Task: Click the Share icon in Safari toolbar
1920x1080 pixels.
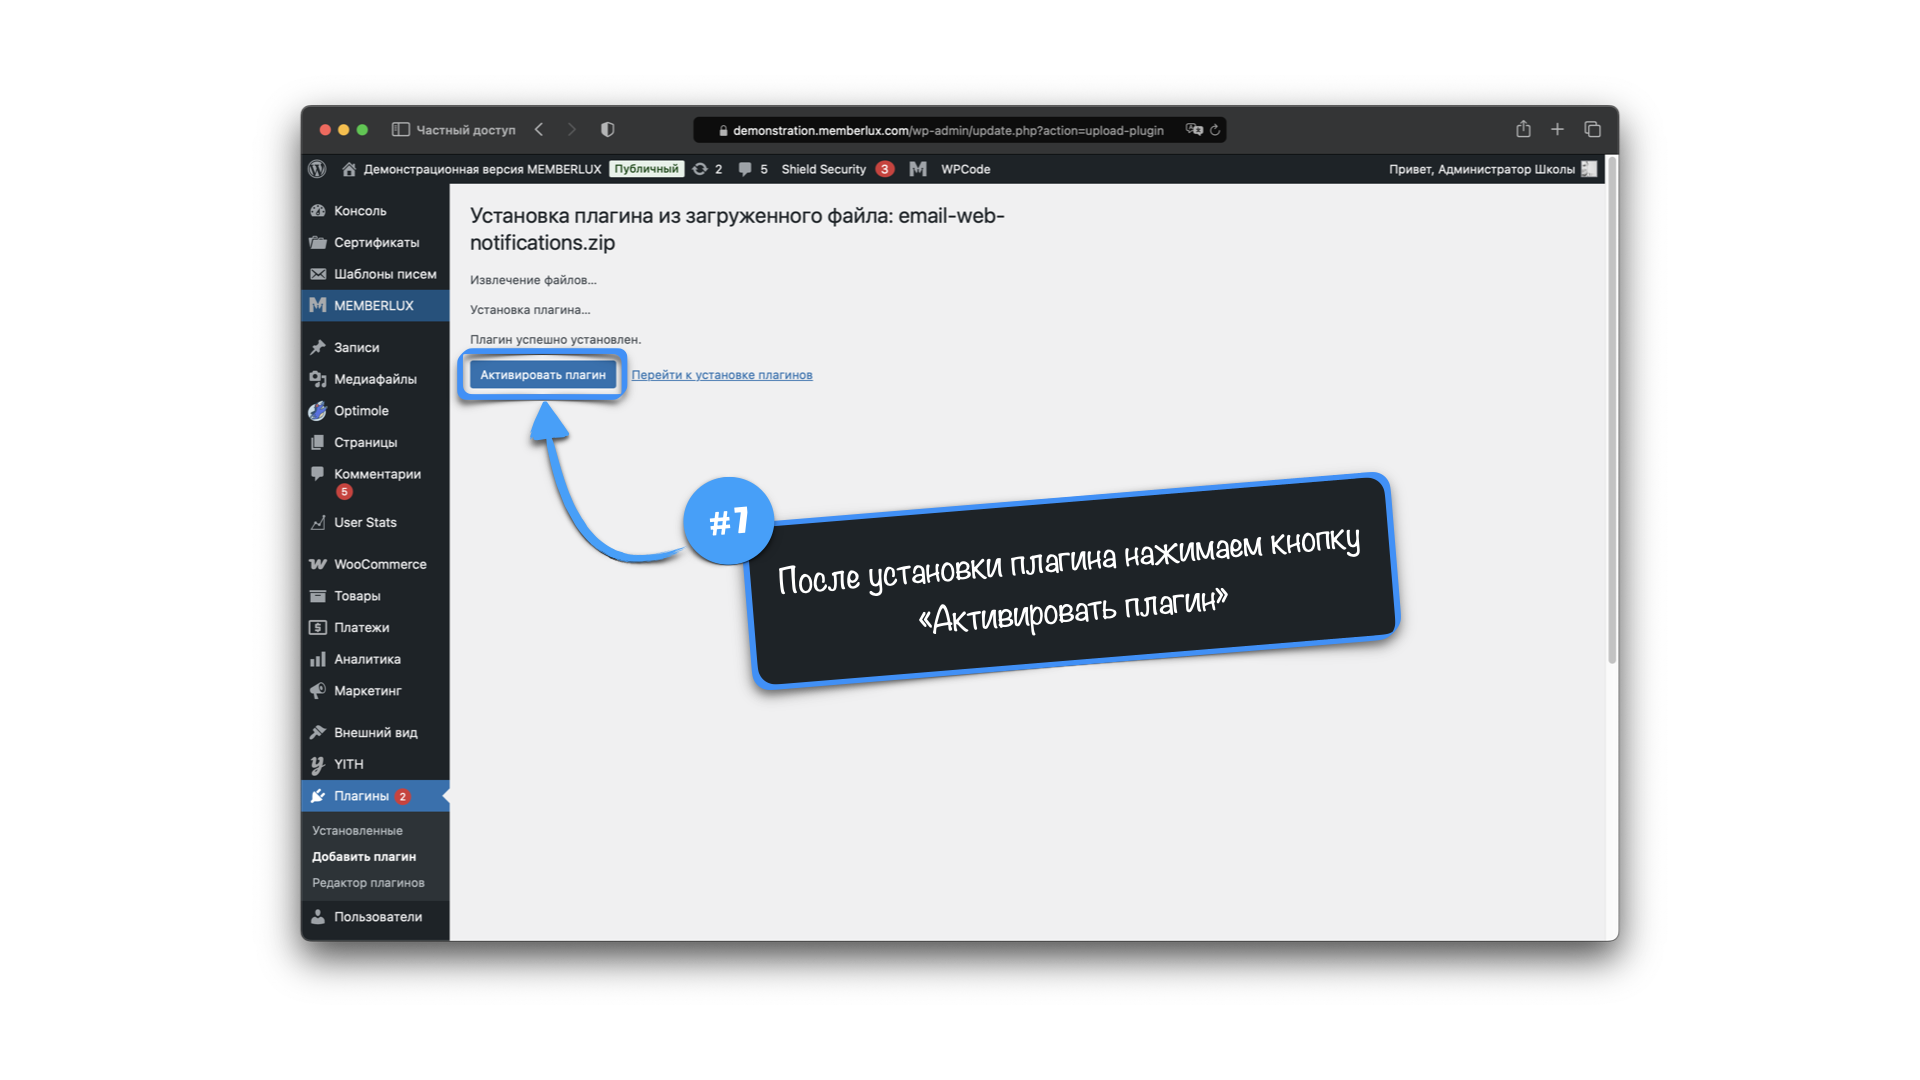Action: (x=1523, y=130)
